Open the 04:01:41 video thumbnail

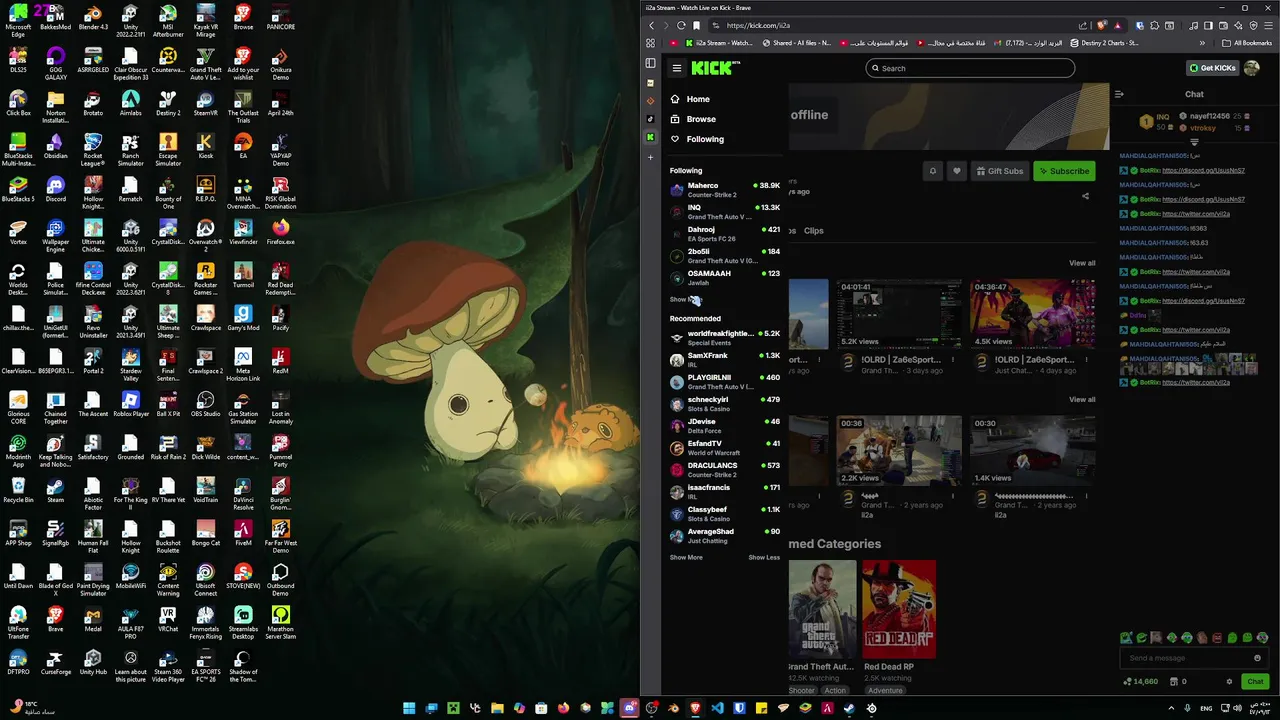pyautogui.click(x=899, y=314)
